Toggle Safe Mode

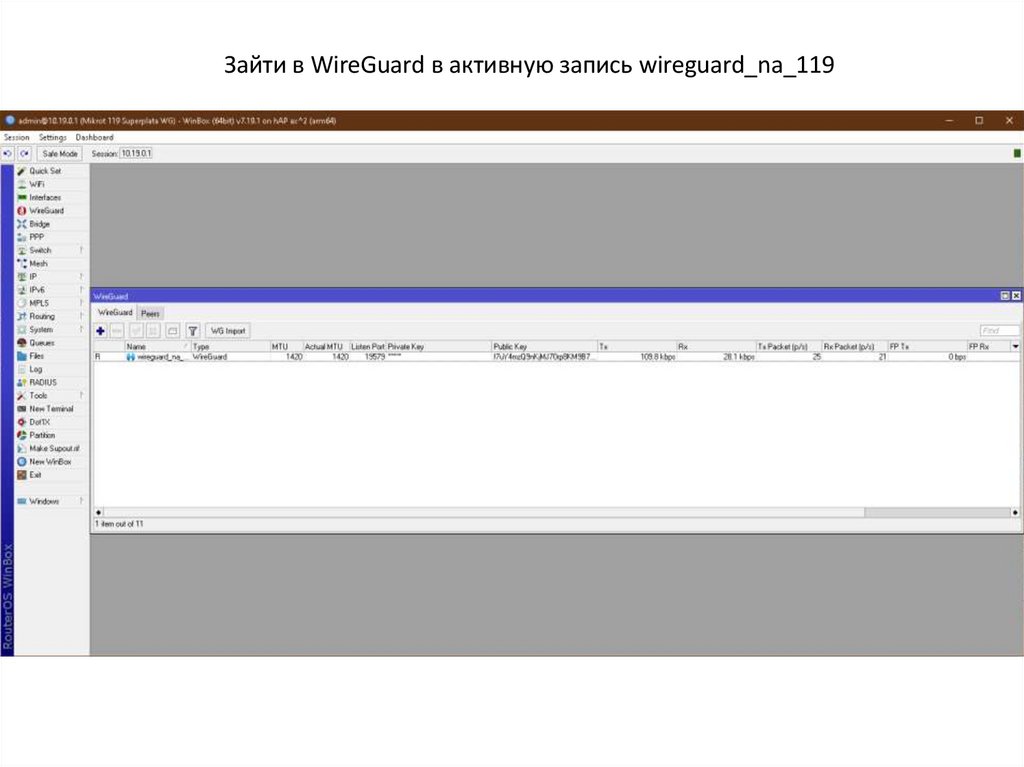click(59, 154)
